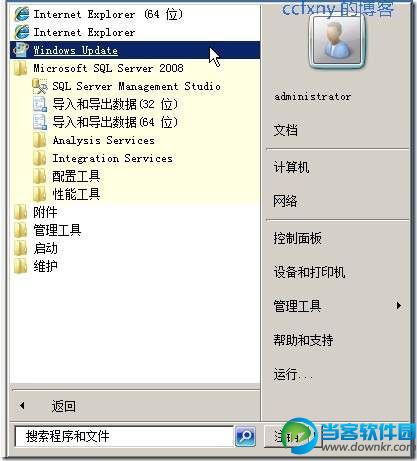Viewport: 417px width, 461px height.
Task: Open 导入和导出数据 (64 位) icon
Action: [x=40, y=122]
